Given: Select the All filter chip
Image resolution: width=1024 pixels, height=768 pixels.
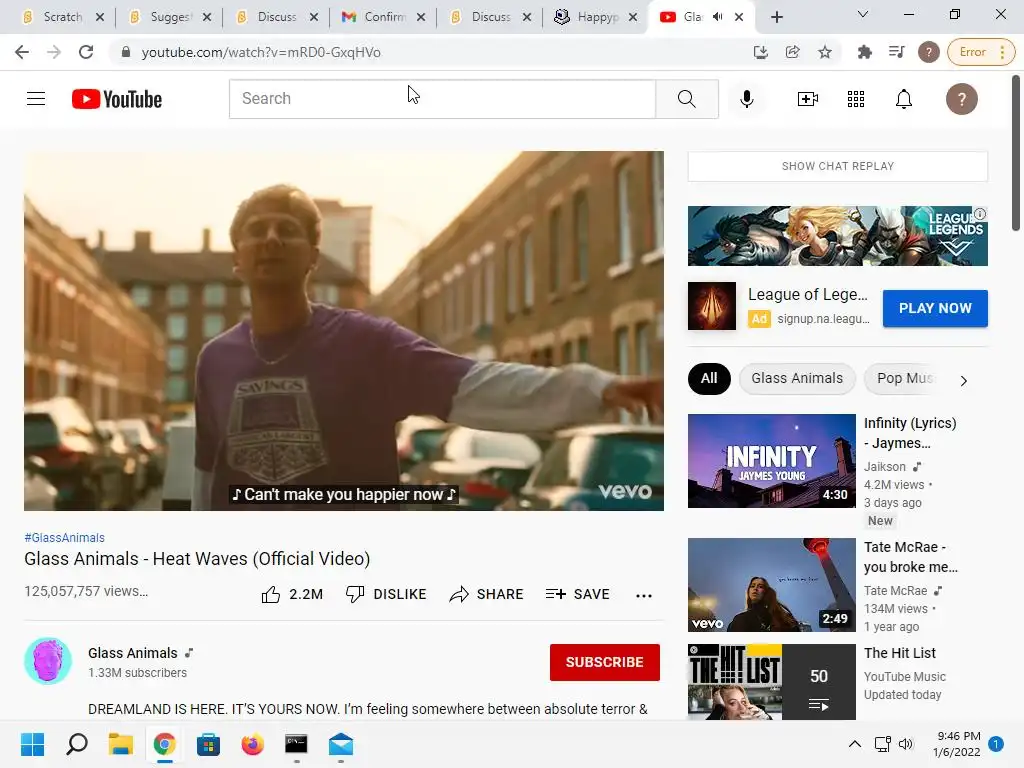Looking at the screenshot, I should (709, 379).
